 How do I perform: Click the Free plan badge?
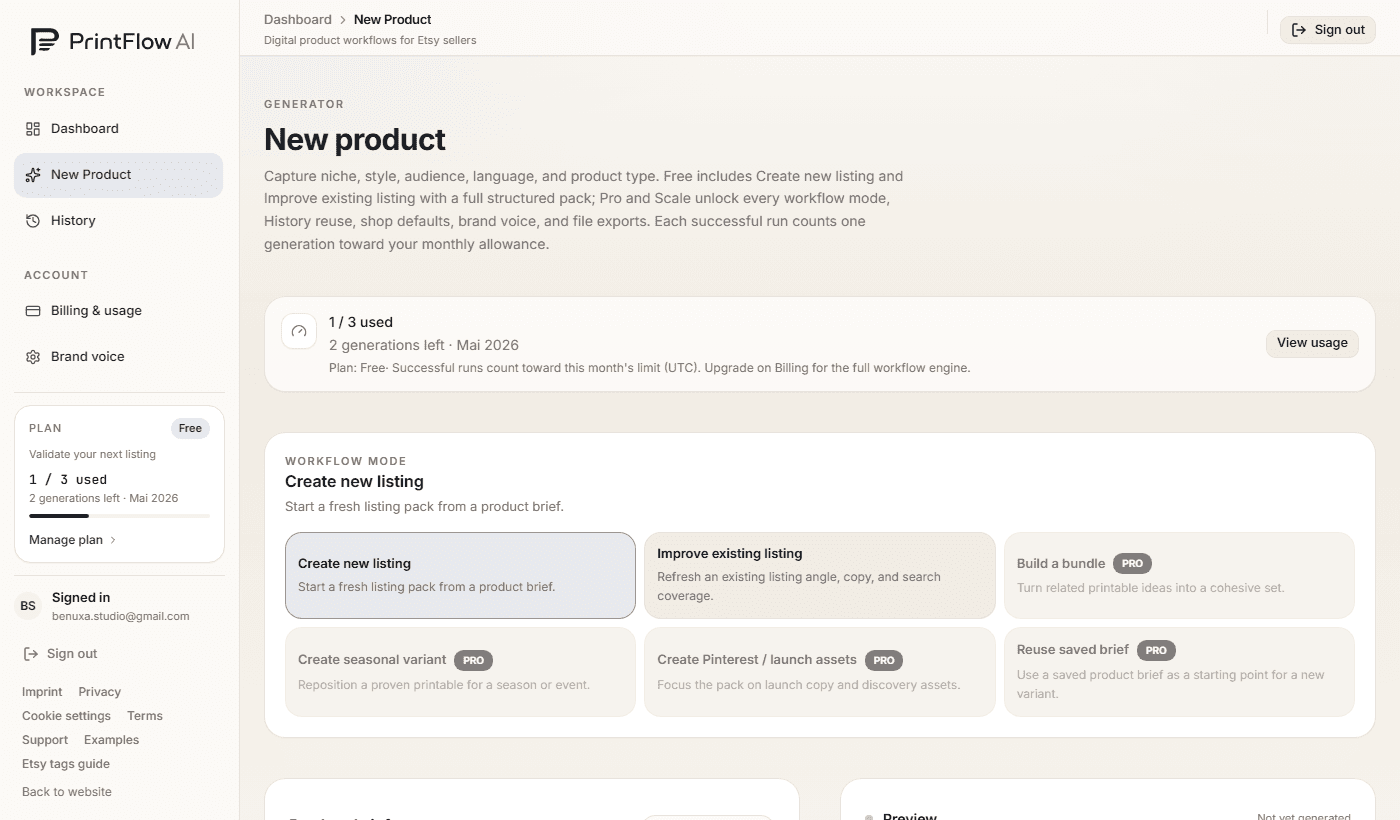190,428
